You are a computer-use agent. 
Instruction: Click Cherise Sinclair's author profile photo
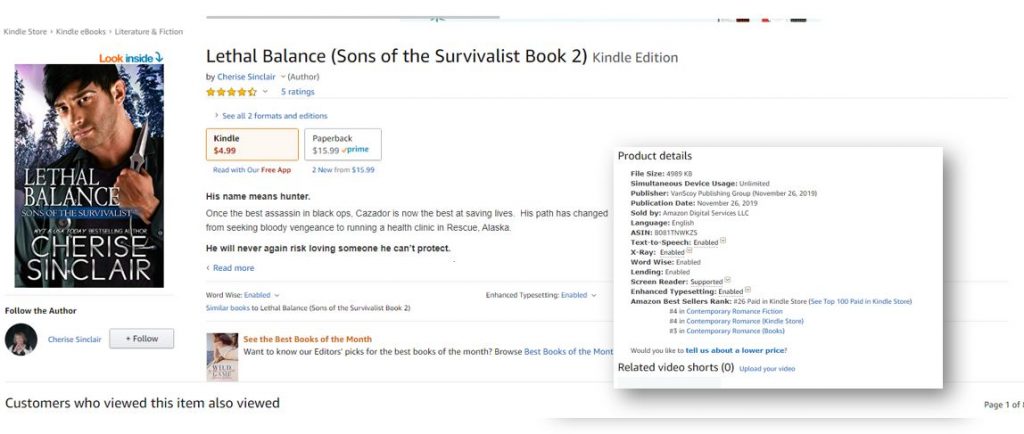point(20,340)
